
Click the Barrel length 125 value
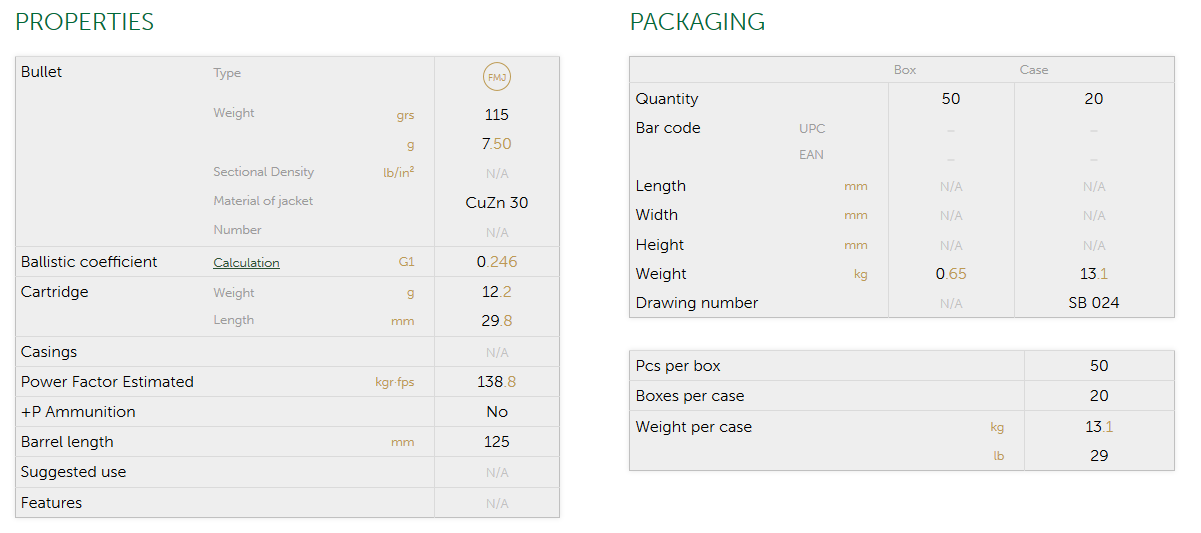(x=497, y=442)
